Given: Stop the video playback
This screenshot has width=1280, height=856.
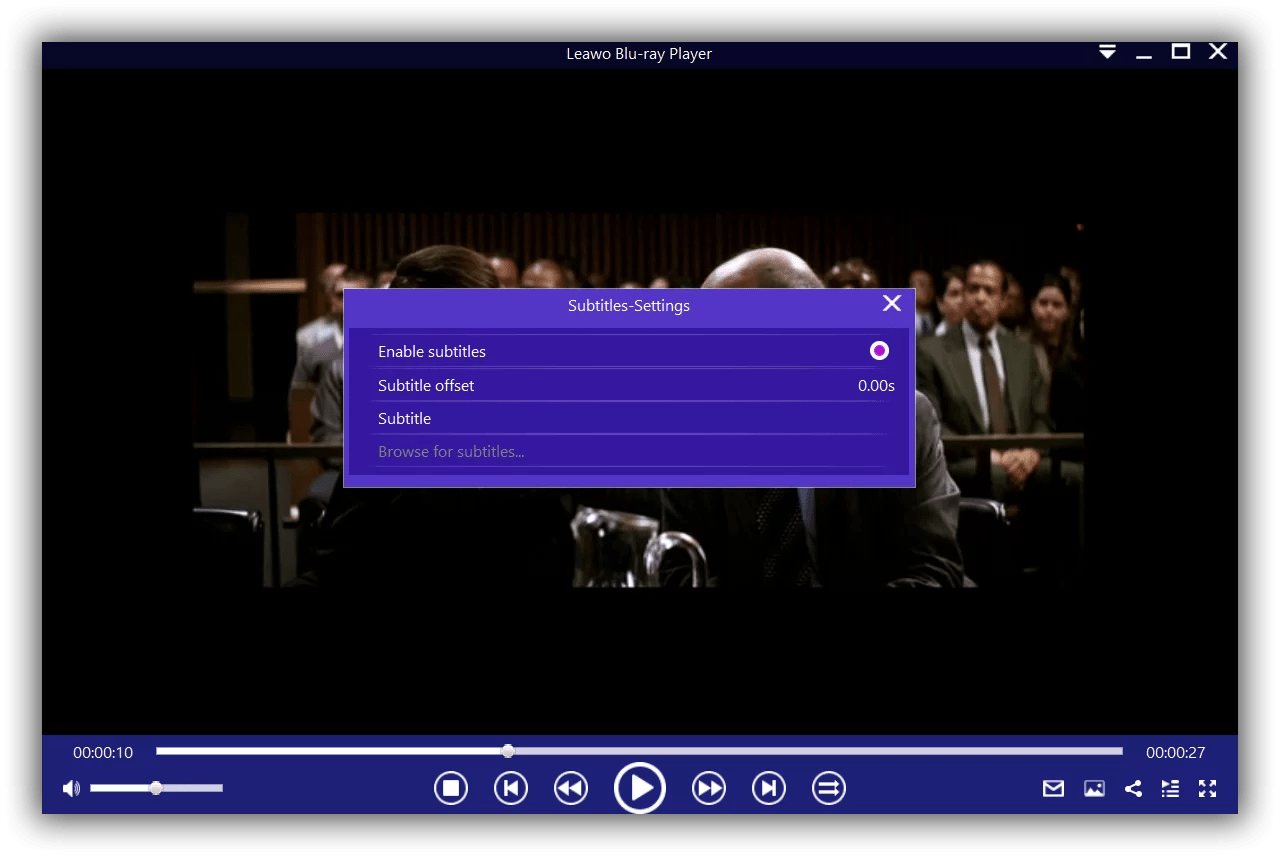Looking at the screenshot, I should (x=450, y=788).
